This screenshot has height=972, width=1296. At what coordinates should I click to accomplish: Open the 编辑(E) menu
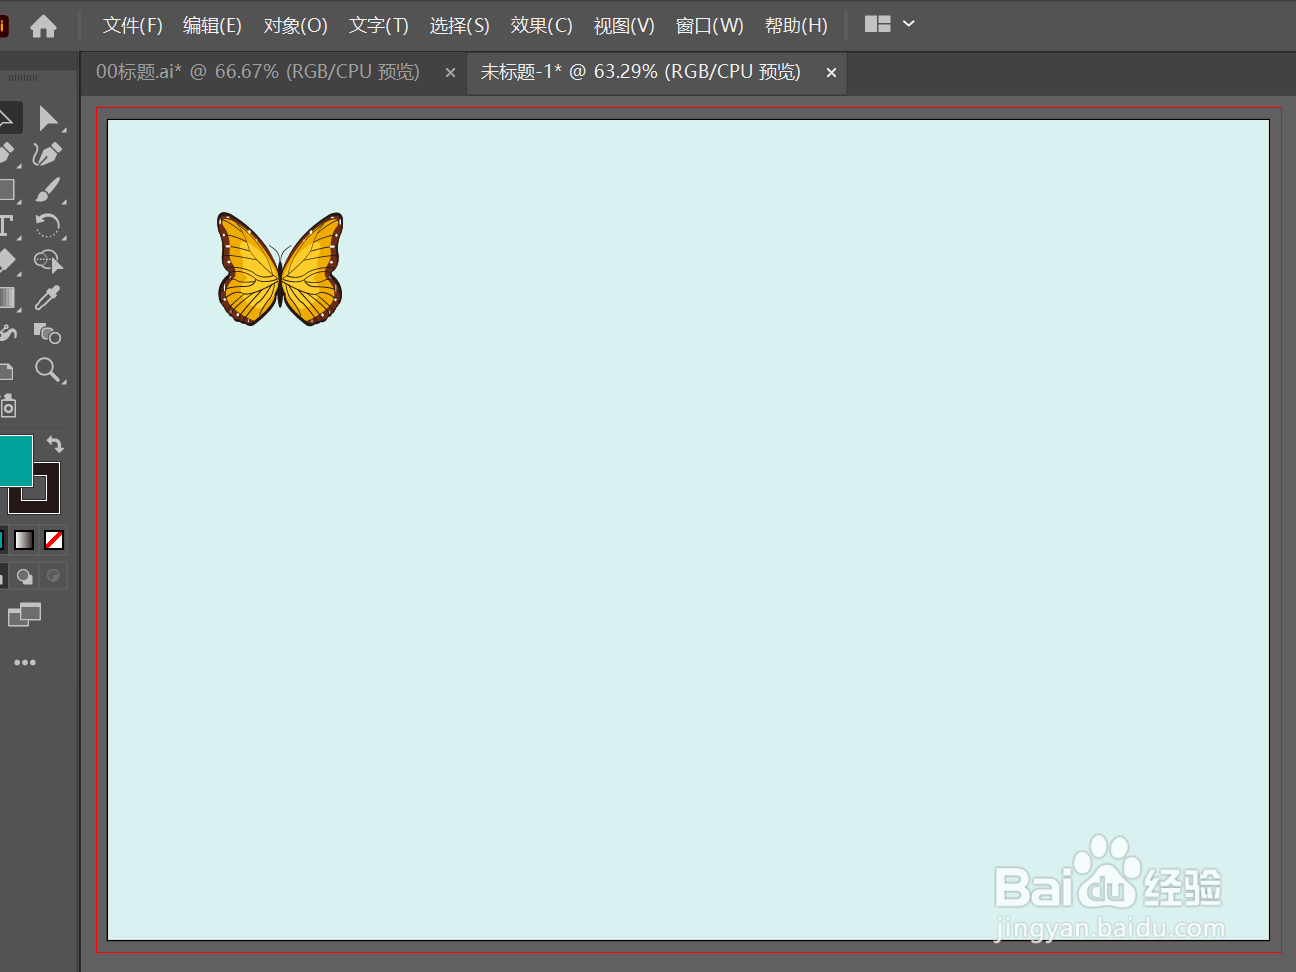click(212, 25)
